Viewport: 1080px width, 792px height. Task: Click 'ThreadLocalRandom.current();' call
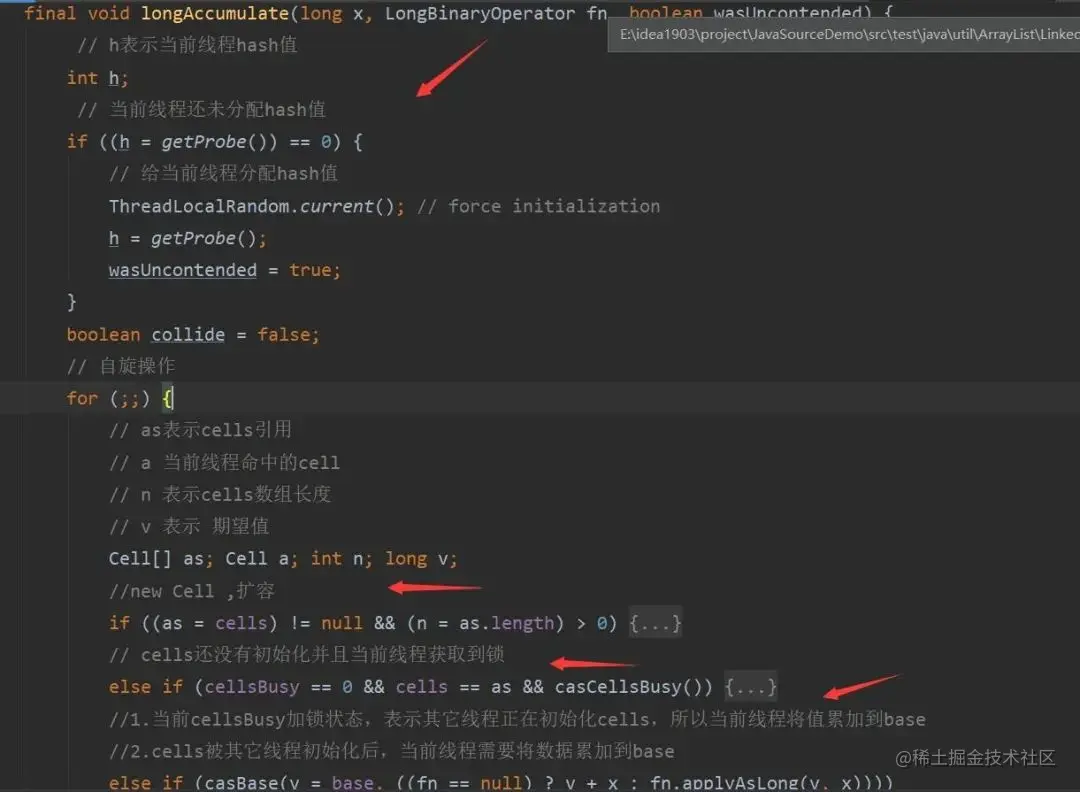point(257,206)
